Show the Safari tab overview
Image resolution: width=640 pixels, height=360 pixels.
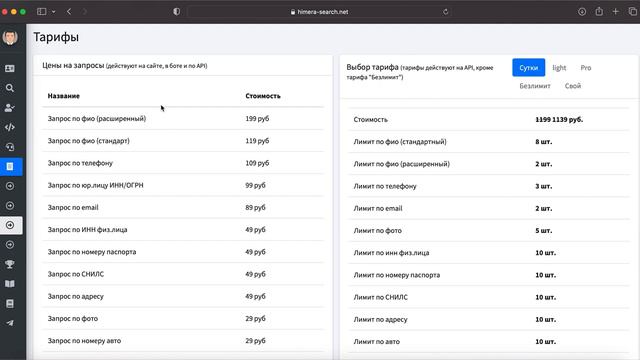[x=633, y=12]
